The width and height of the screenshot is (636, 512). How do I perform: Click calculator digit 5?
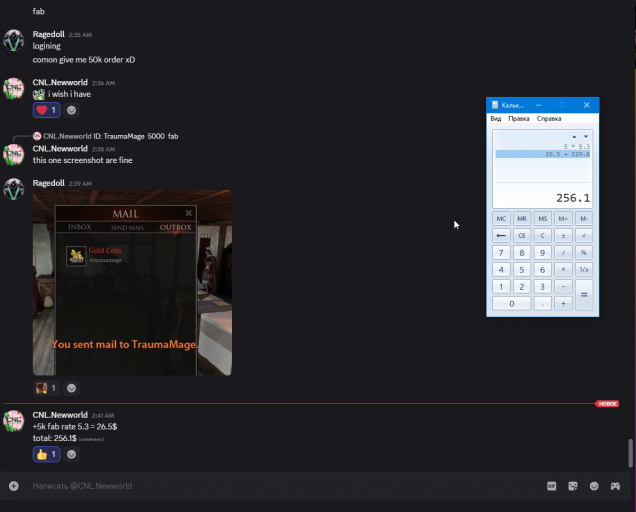click(x=522, y=270)
